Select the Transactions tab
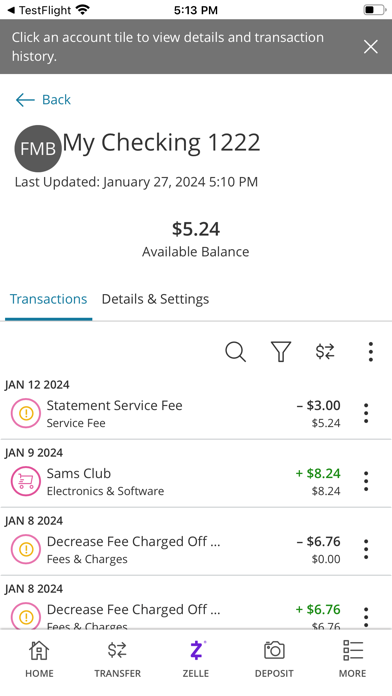 [48, 299]
